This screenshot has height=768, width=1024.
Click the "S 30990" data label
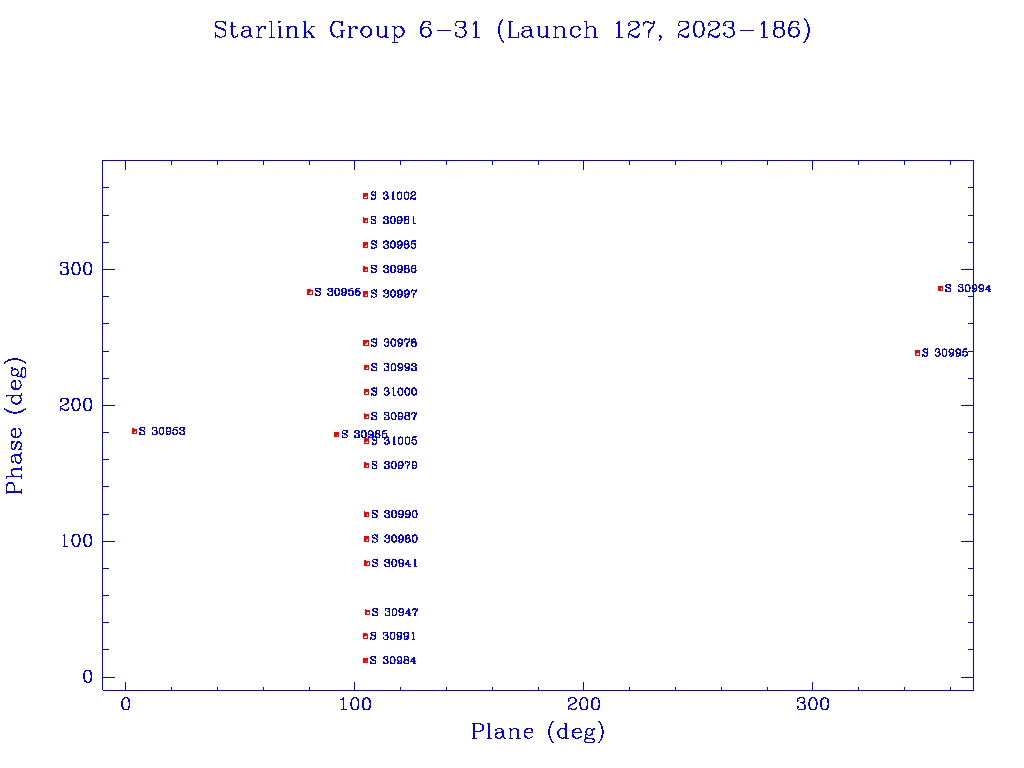pos(394,514)
